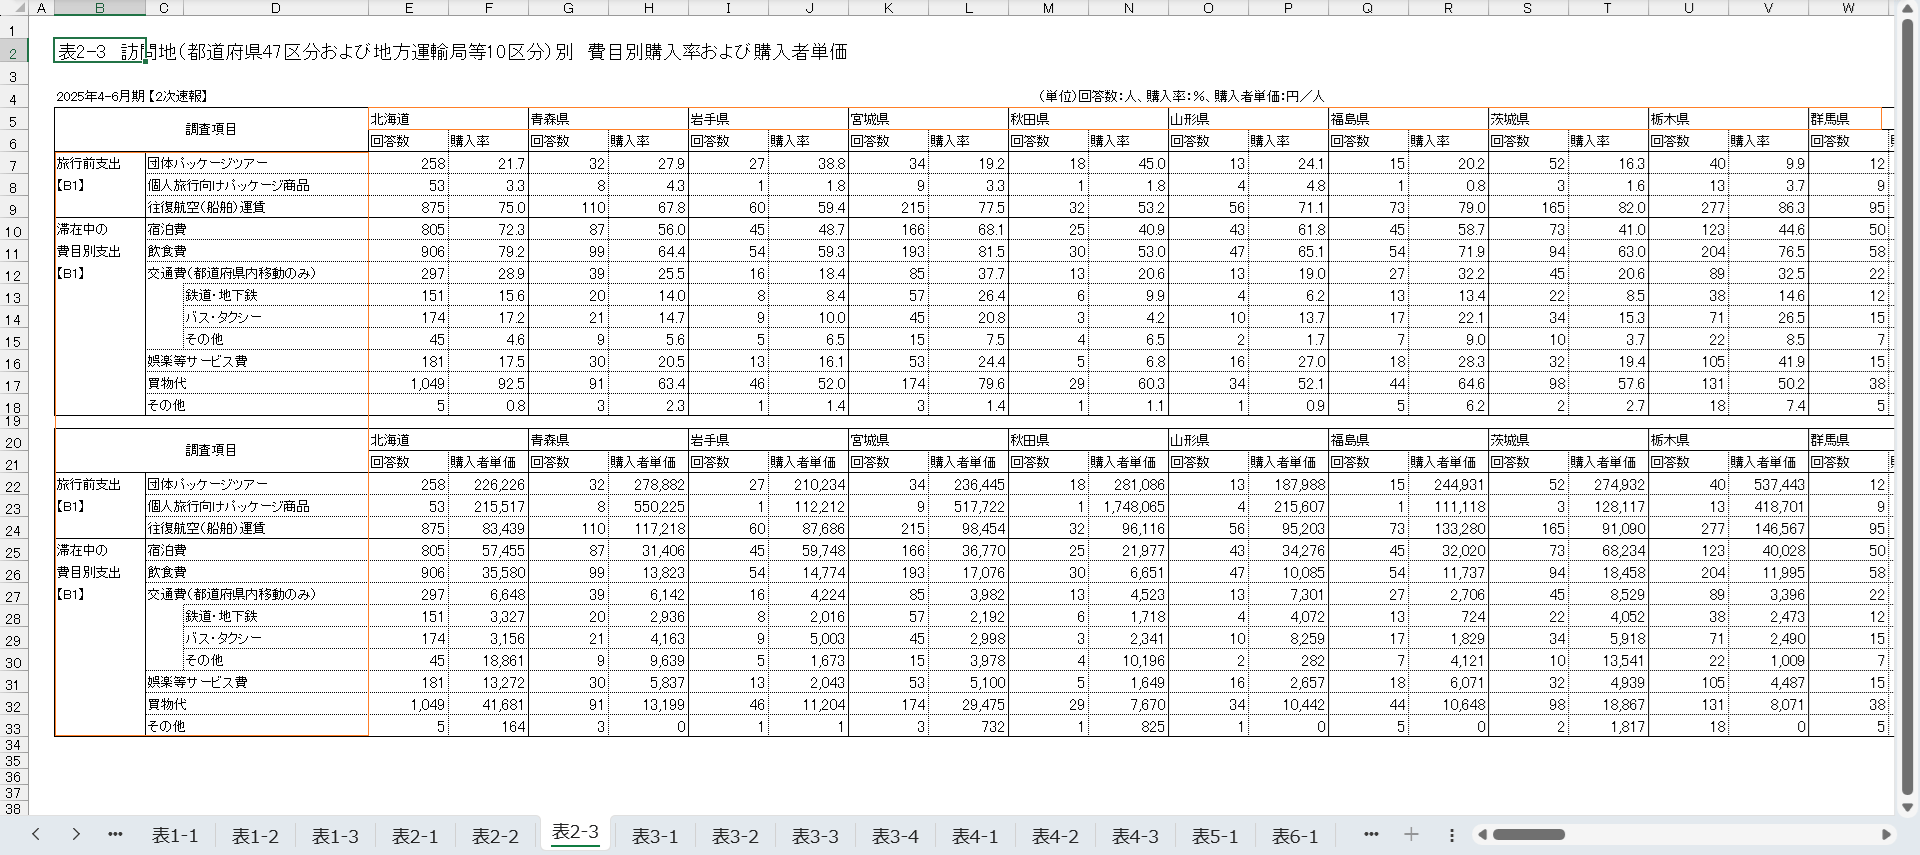Open hidden sheets ellipsis left of 表1-1
This screenshot has height=855, width=1920.
(115, 834)
